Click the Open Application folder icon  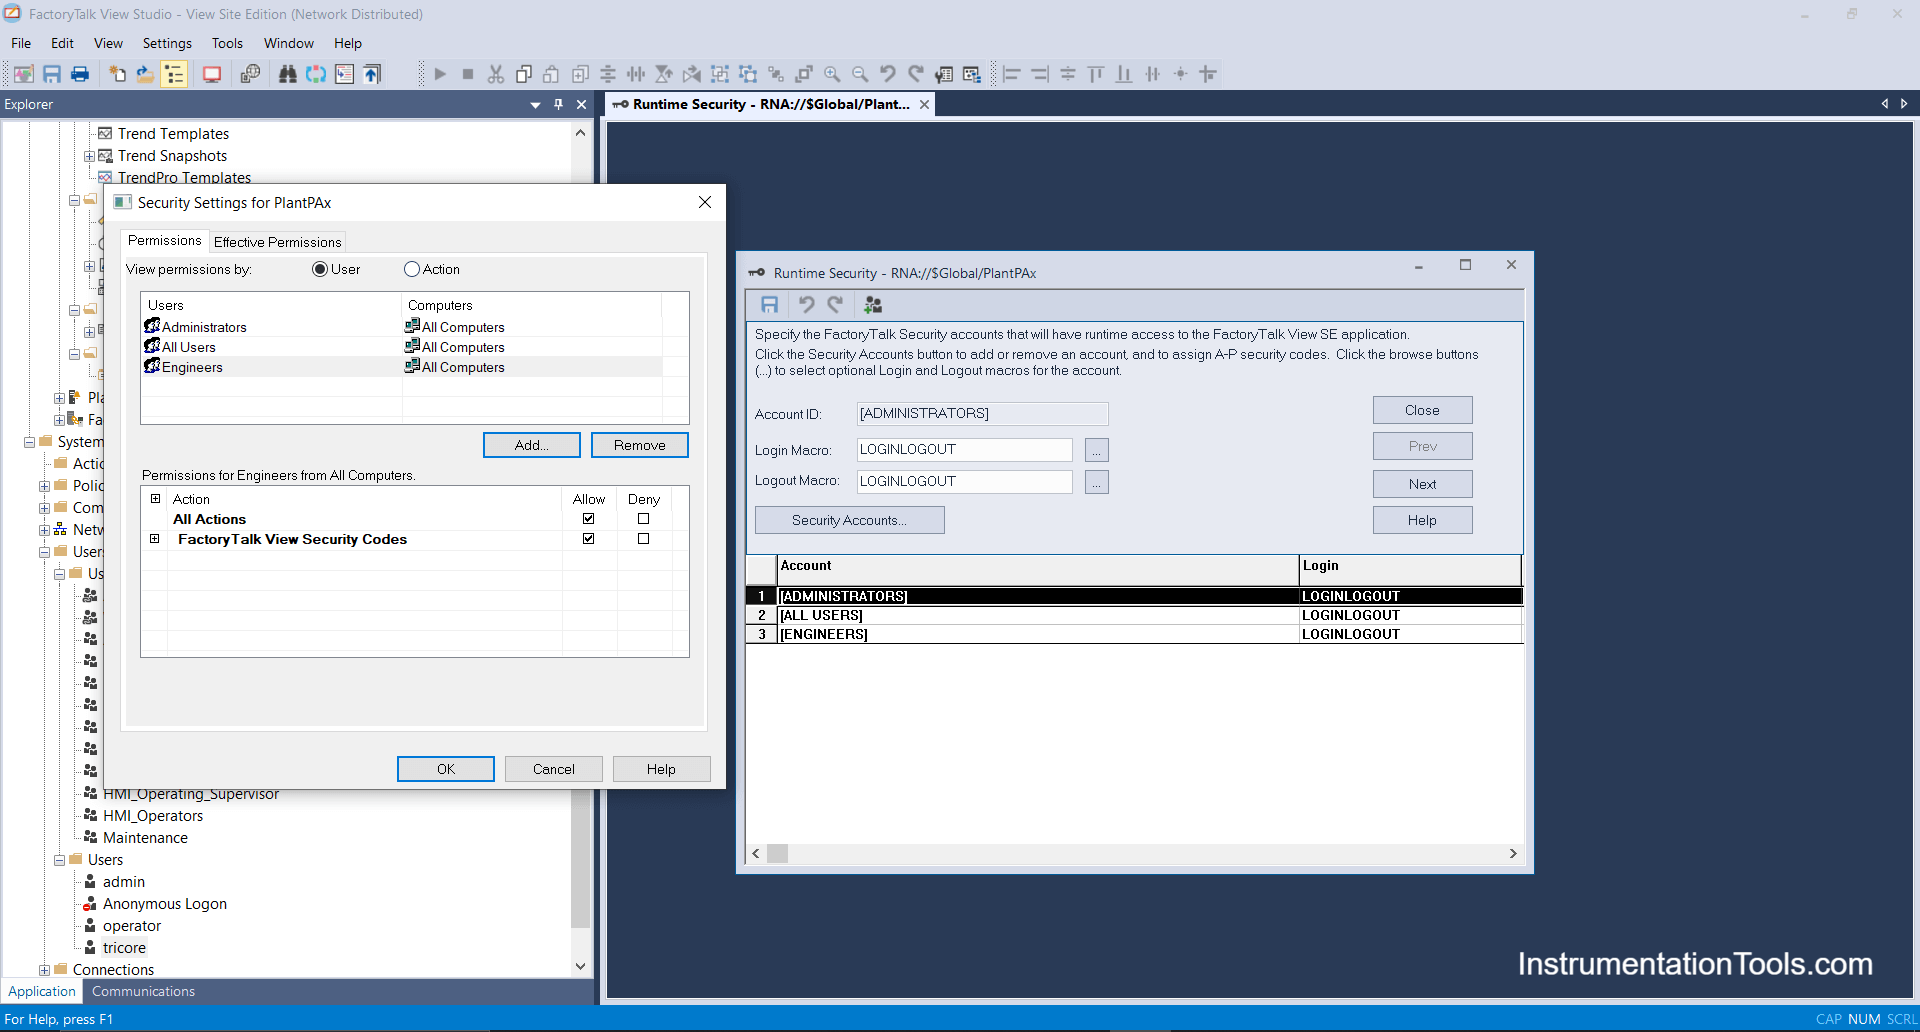tap(145, 74)
